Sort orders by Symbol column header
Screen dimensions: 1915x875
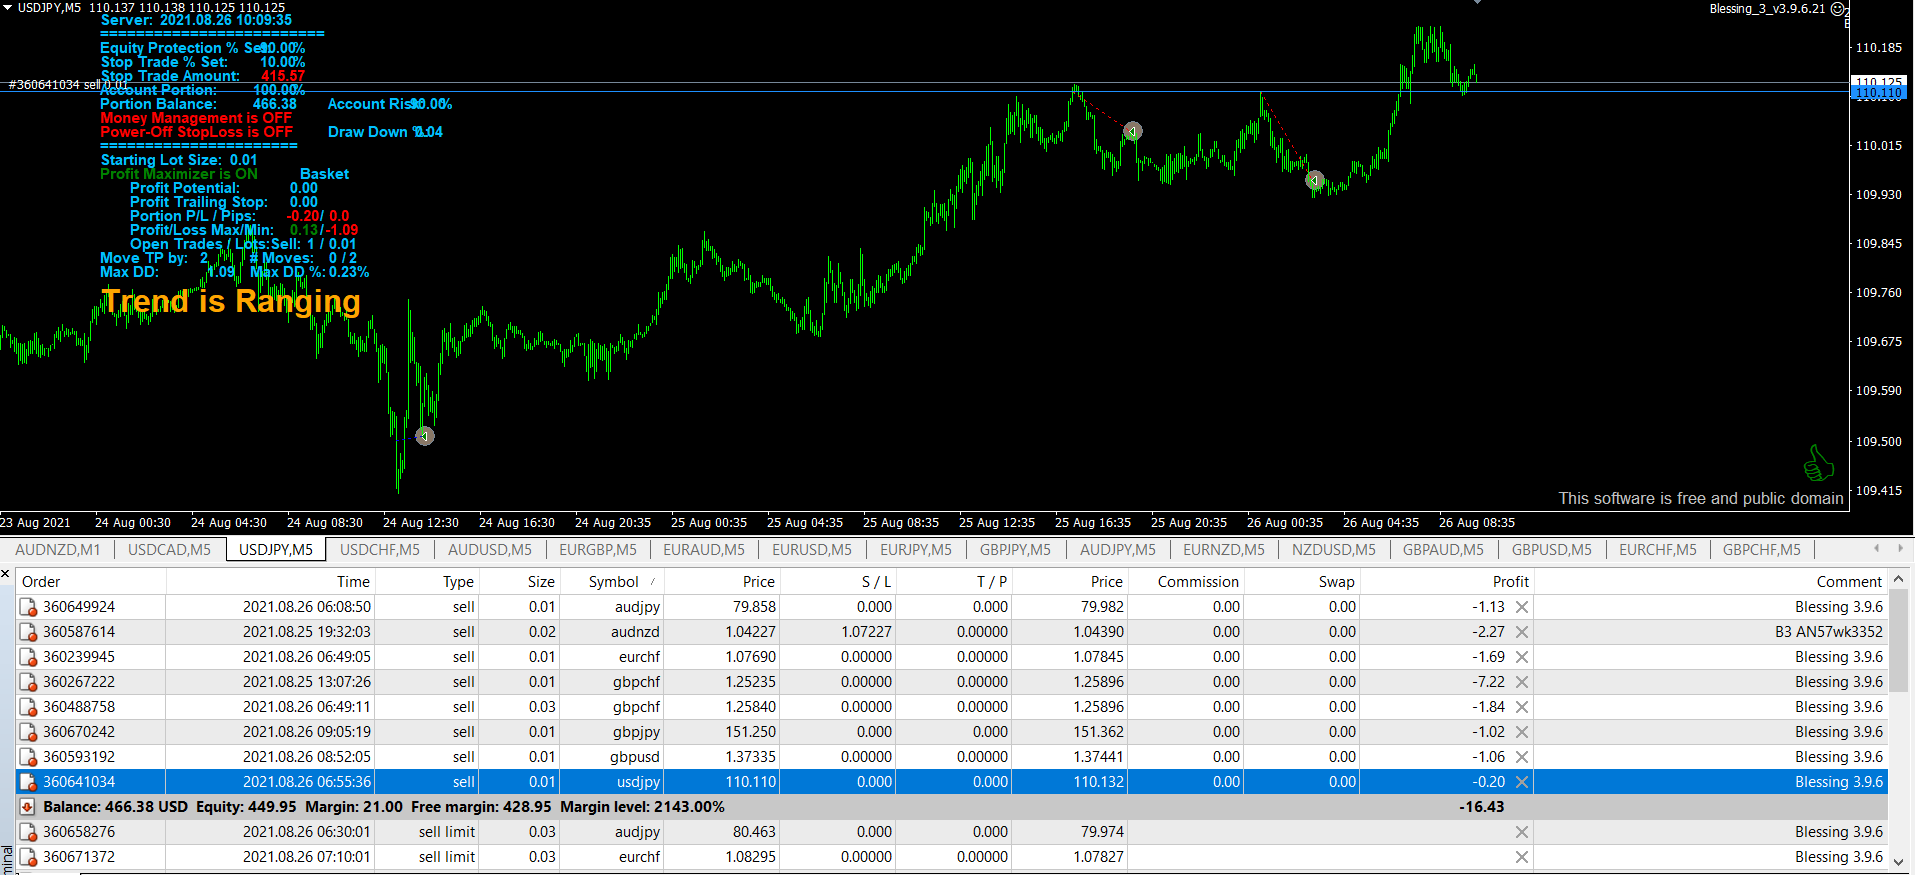pyautogui.click(x=613, y=582)
